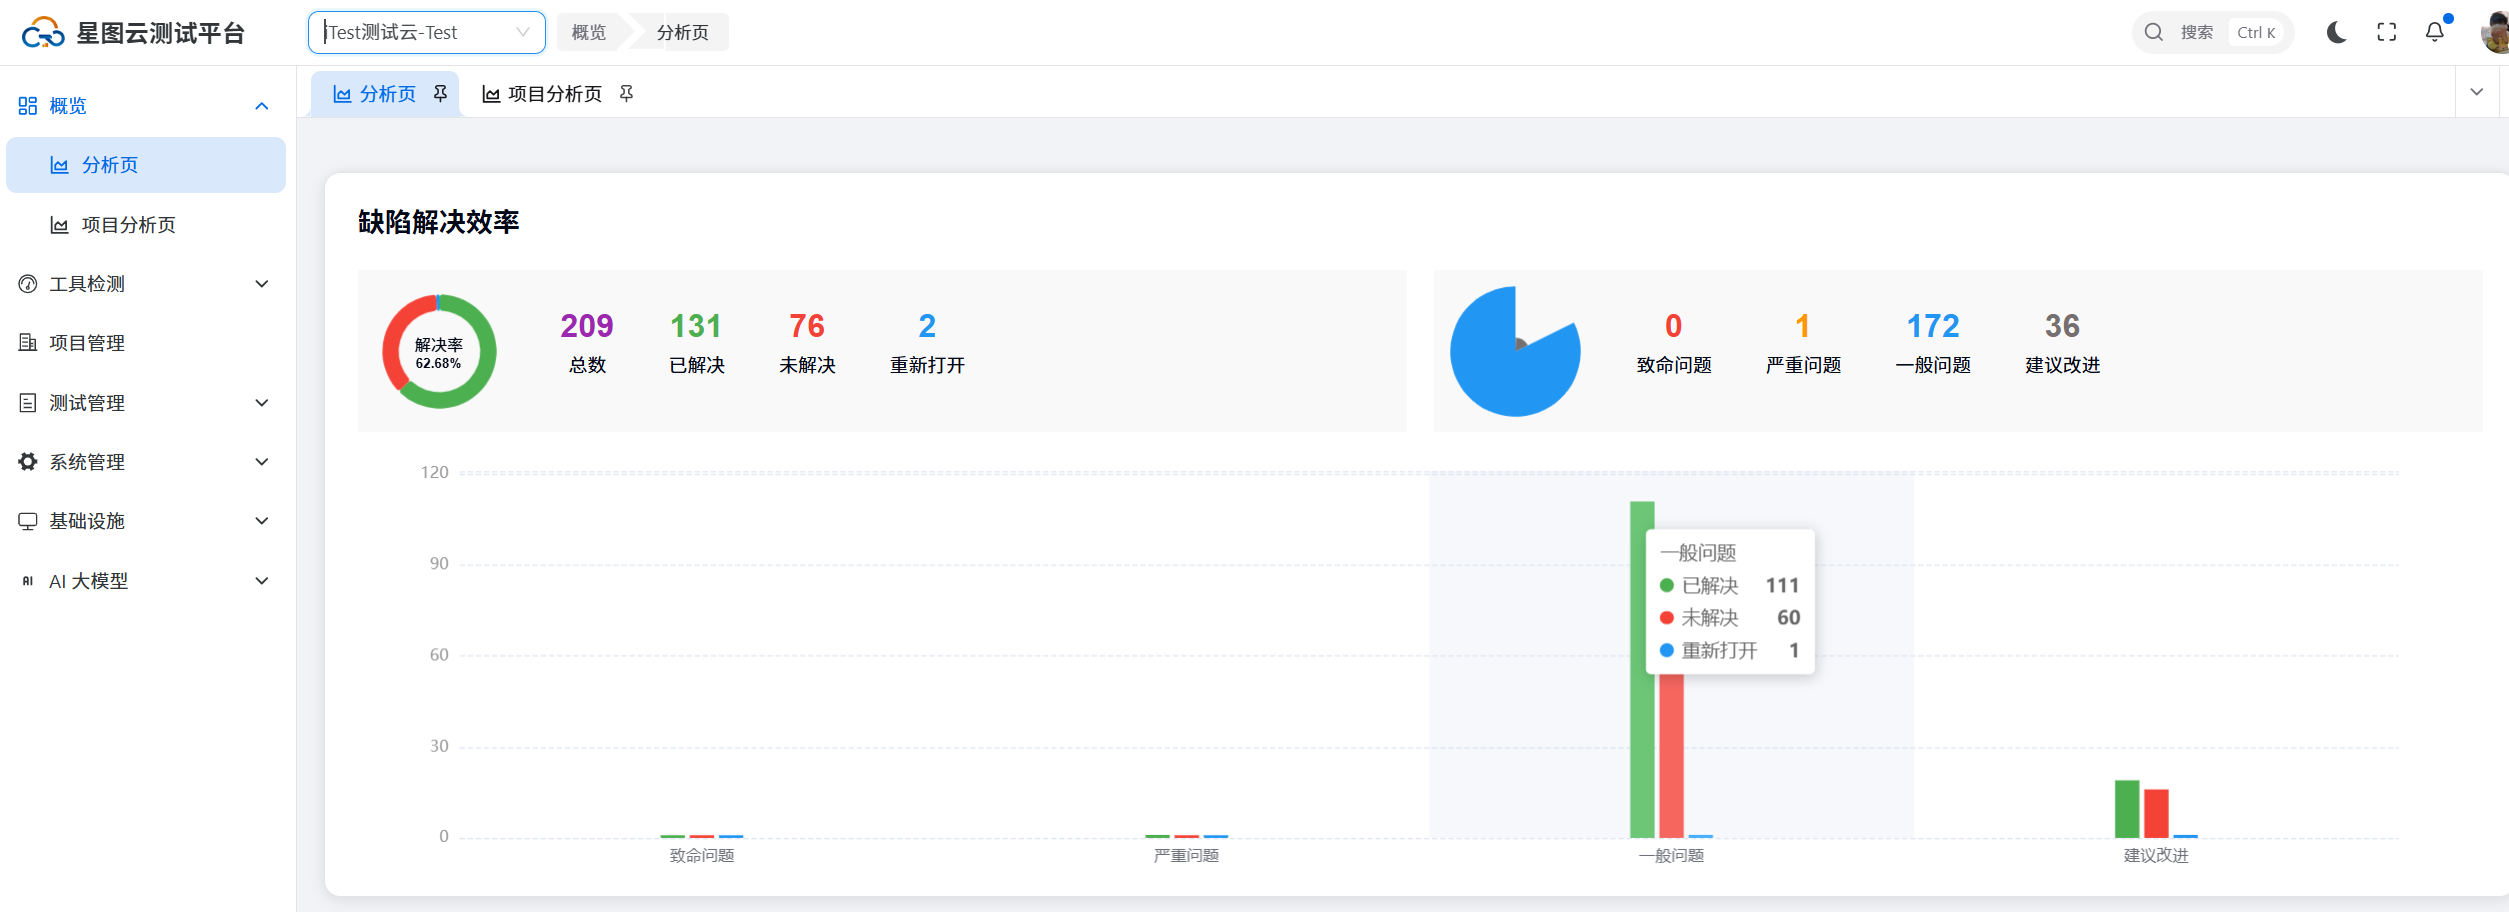Click the 系统管理 gear icon
Viewport: 2509px width, 912px height.
[28, 462]
